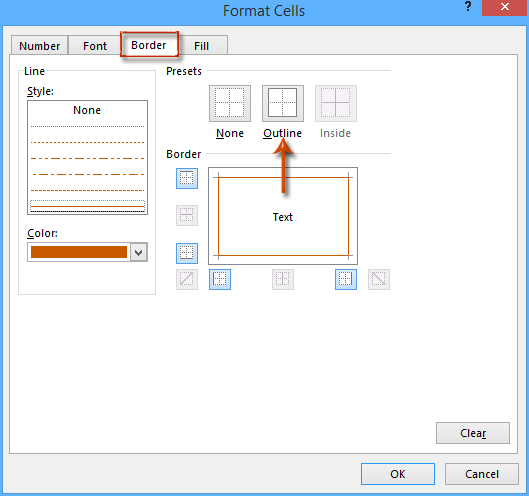Open the Font tab
Viewport: 529px width, 496px height.
pyautogui.click(x=95, y=46)
